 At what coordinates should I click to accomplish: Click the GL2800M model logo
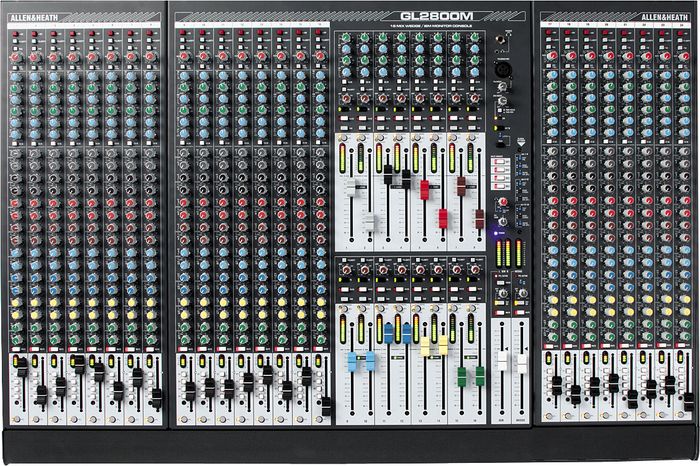(437, 17)
